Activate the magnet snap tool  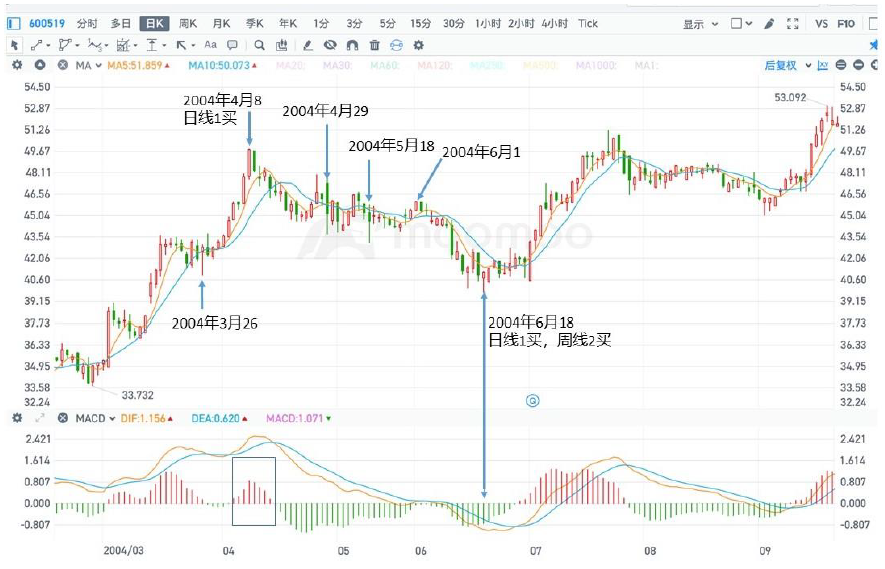351,45
